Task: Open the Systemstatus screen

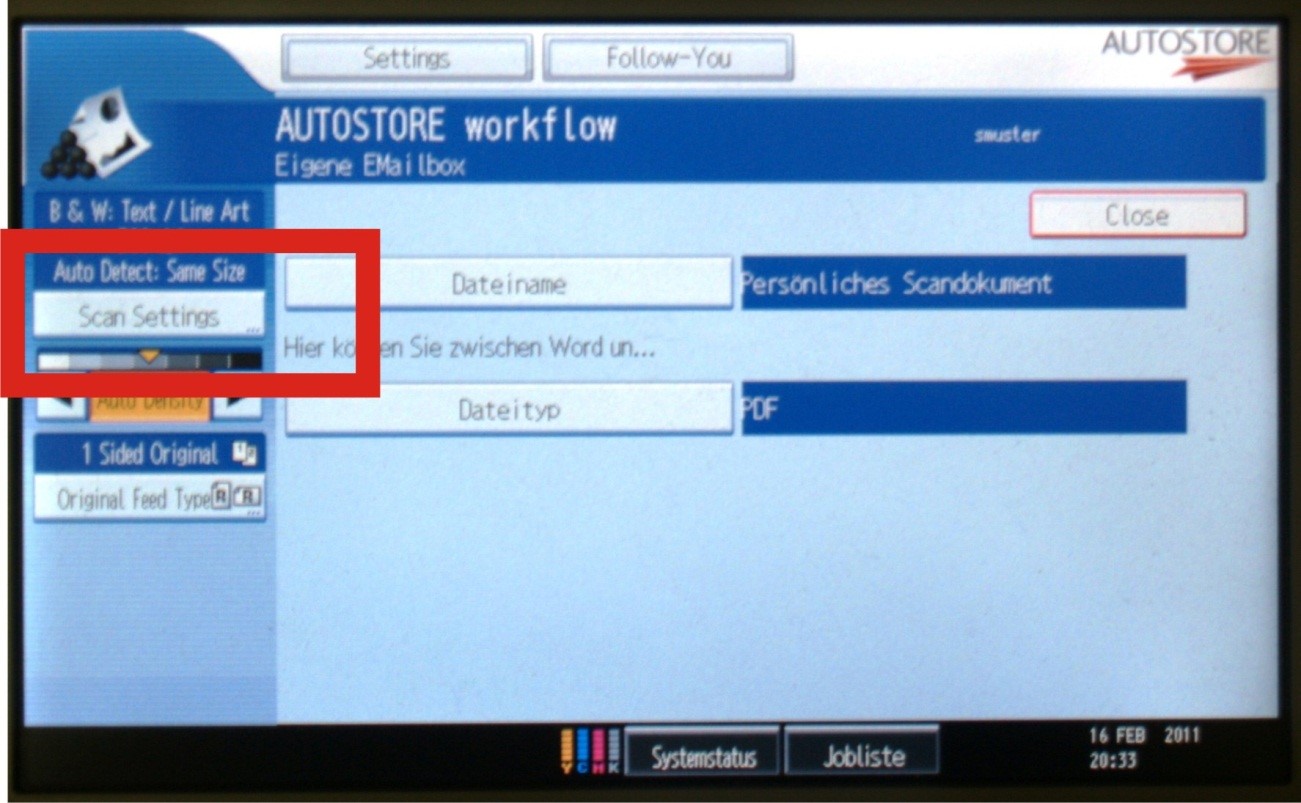Action: 703,756
